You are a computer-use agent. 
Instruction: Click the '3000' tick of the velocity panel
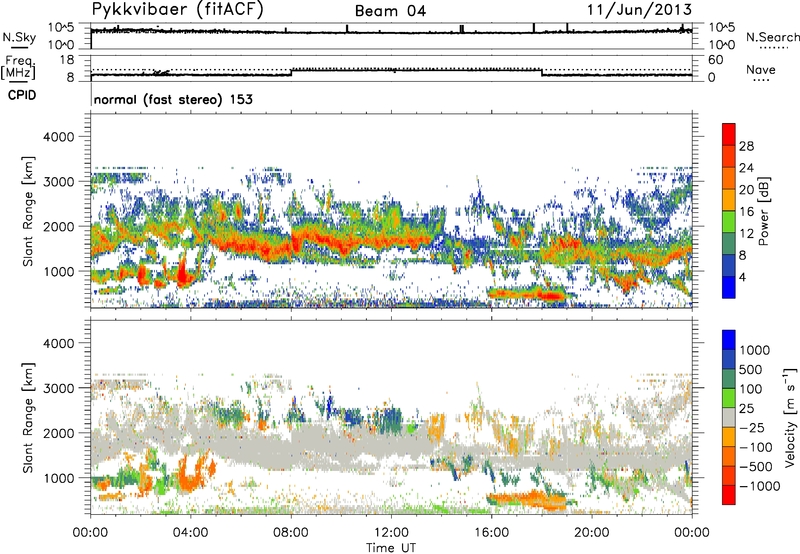(59, 388)
